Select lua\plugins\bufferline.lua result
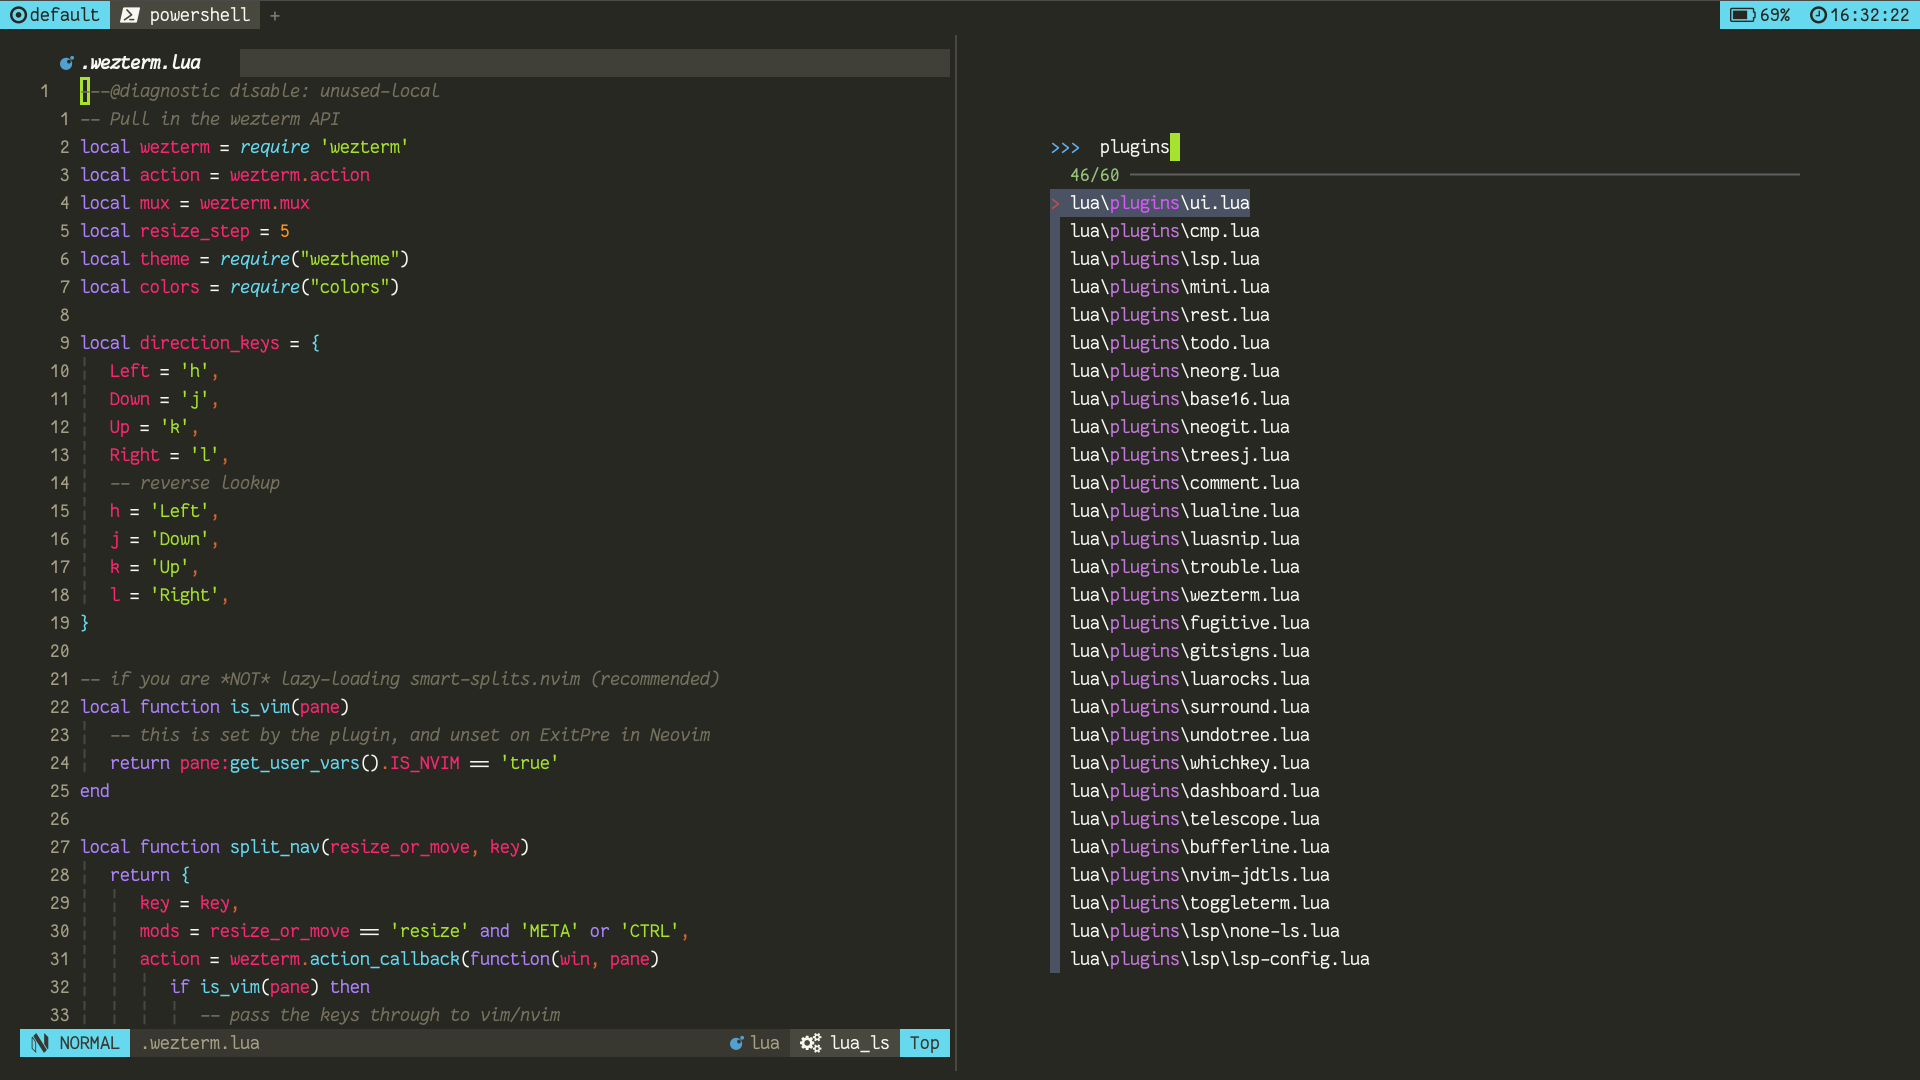 pyautogui.click(x=1200, y=847)
